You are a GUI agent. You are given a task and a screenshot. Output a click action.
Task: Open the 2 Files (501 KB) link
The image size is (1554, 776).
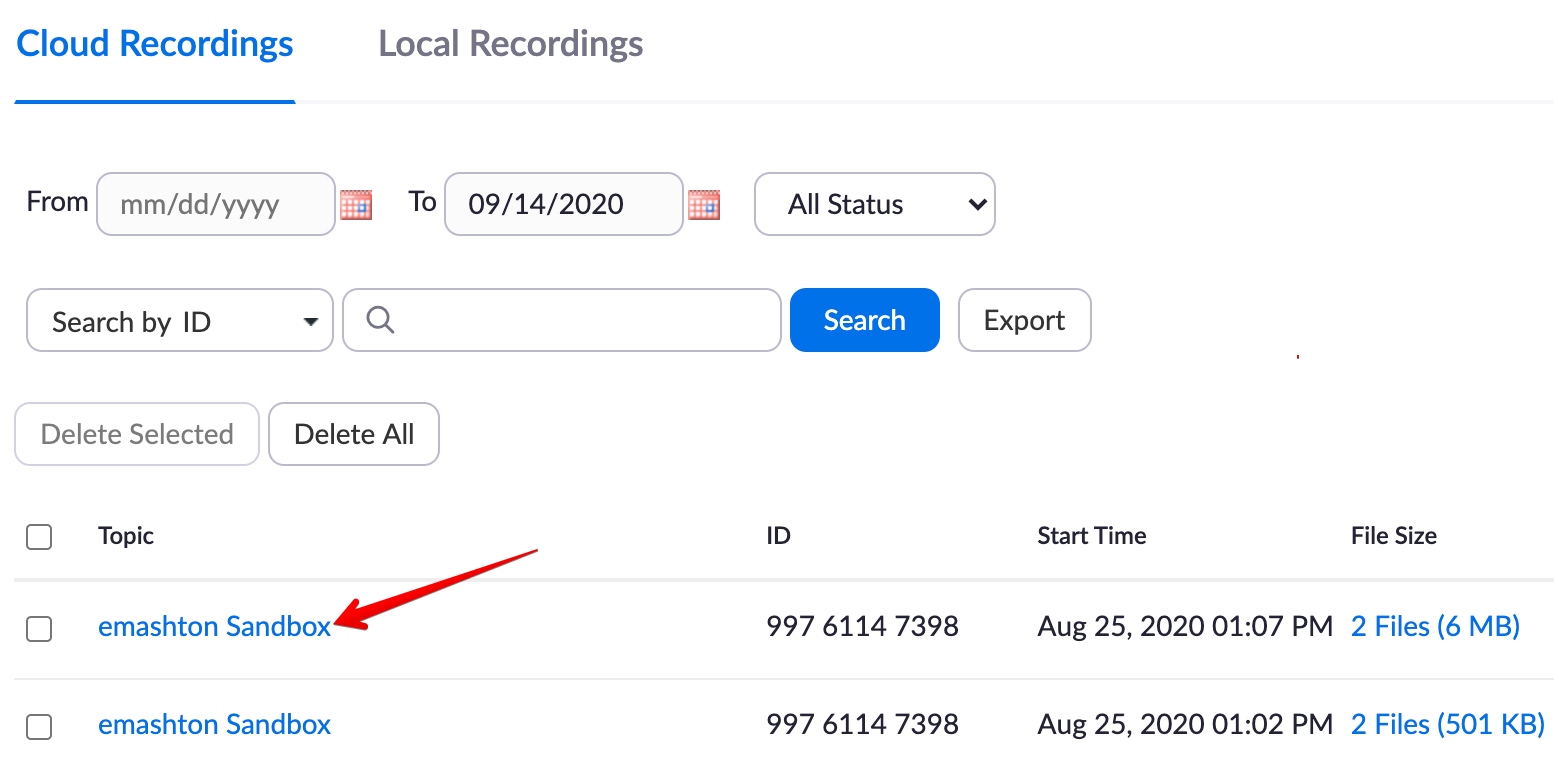point(1447,725)
